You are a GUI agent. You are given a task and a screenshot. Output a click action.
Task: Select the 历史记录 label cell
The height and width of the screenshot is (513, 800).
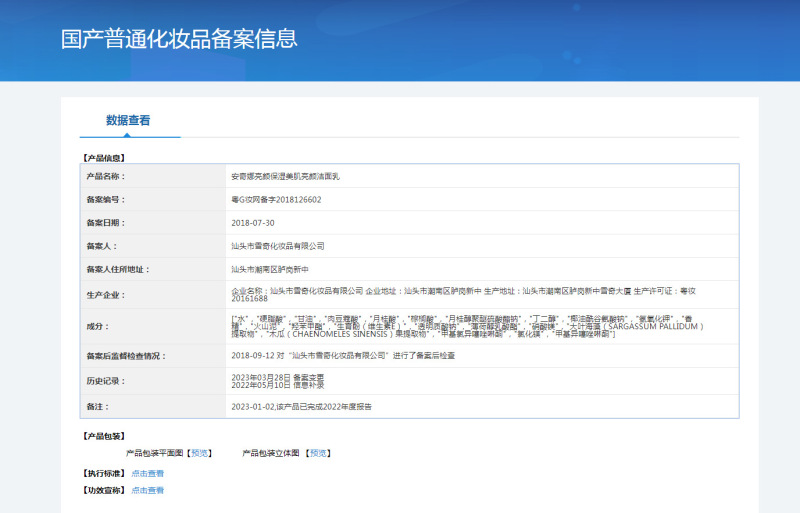point(153,381)
